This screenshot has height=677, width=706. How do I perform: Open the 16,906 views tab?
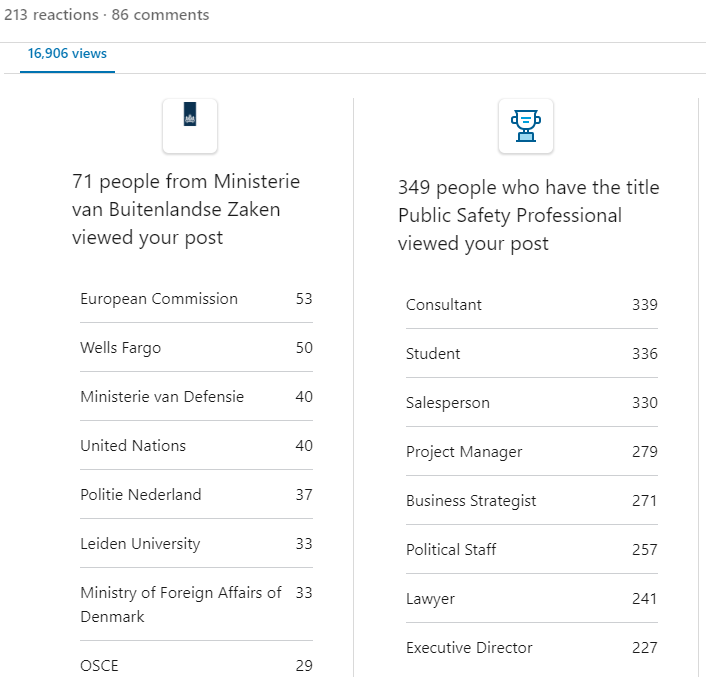(67, 54)
